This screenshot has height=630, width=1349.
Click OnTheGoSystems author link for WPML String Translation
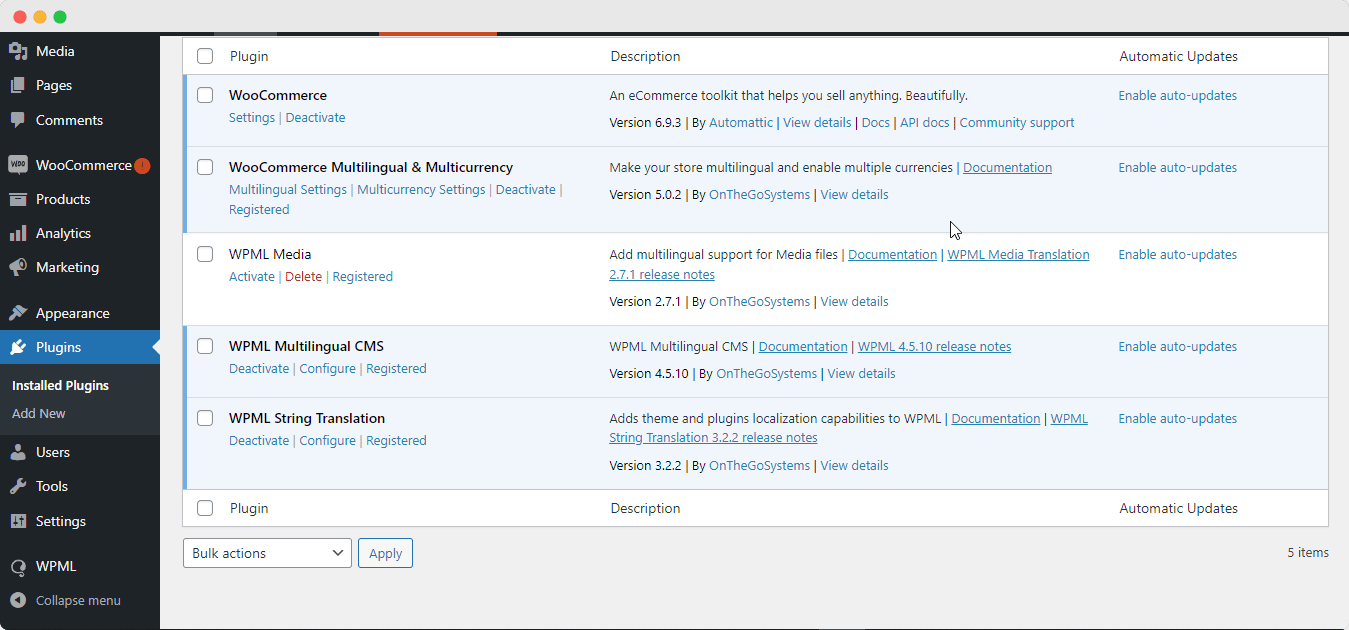pyautogui.click(x=759, y=465)
